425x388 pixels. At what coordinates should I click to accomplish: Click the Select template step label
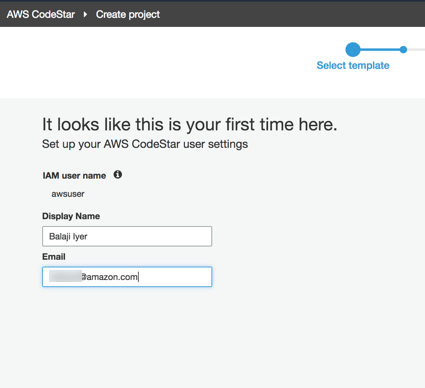pos(353,65)
